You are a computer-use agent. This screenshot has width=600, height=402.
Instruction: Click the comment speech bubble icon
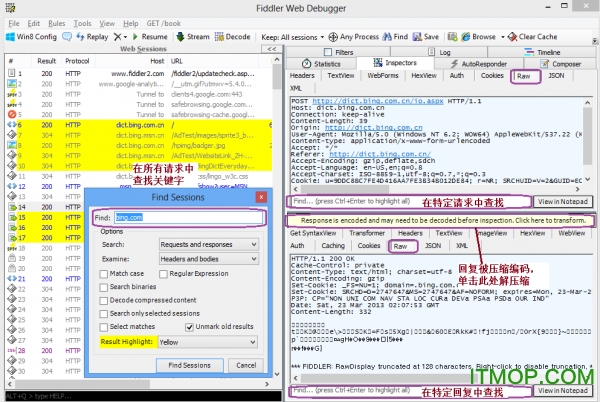(67, 37)
